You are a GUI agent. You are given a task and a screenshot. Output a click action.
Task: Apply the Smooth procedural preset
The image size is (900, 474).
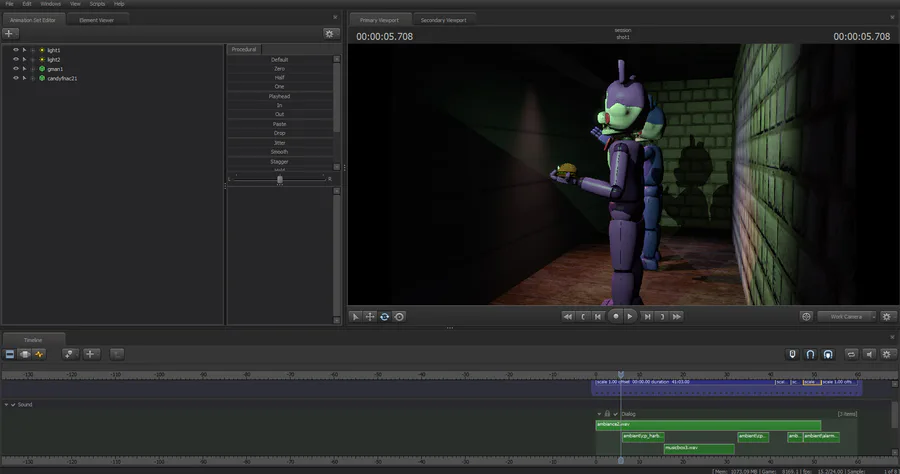280,152
